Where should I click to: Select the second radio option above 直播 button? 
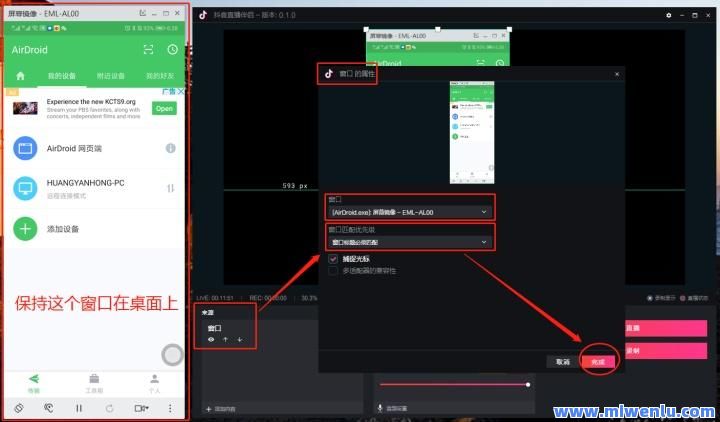tap(683, 298)
